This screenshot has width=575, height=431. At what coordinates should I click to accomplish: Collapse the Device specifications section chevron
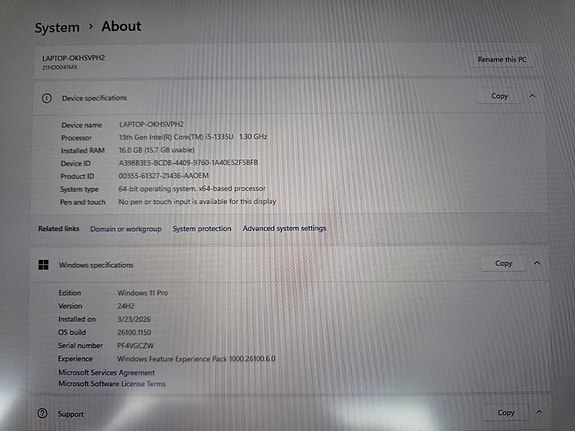(532, 96)
